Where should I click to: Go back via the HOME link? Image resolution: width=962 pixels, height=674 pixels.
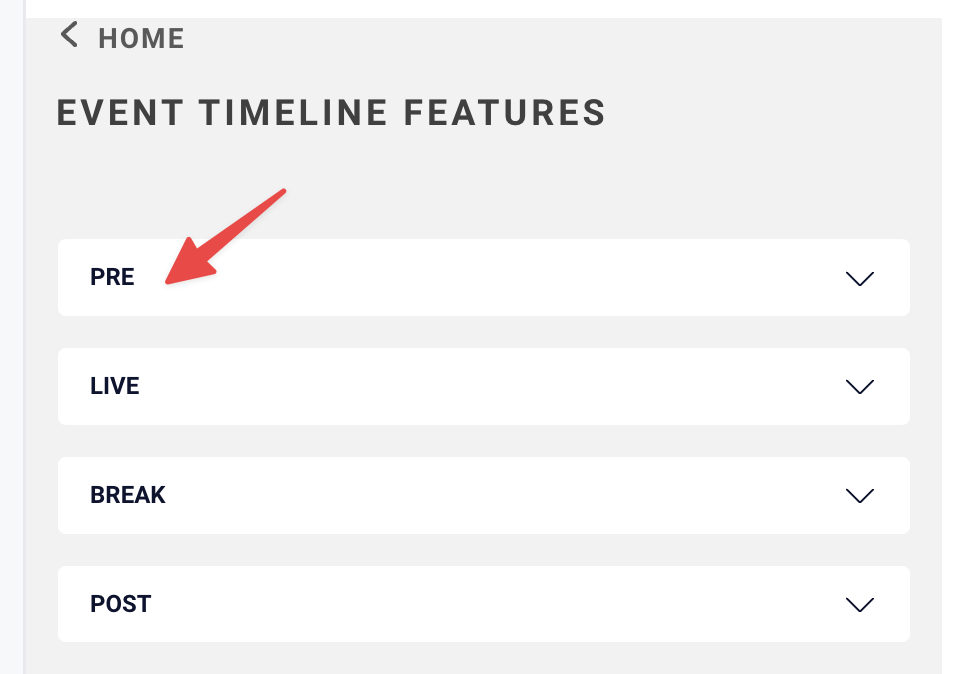click(x=141, y=39)
